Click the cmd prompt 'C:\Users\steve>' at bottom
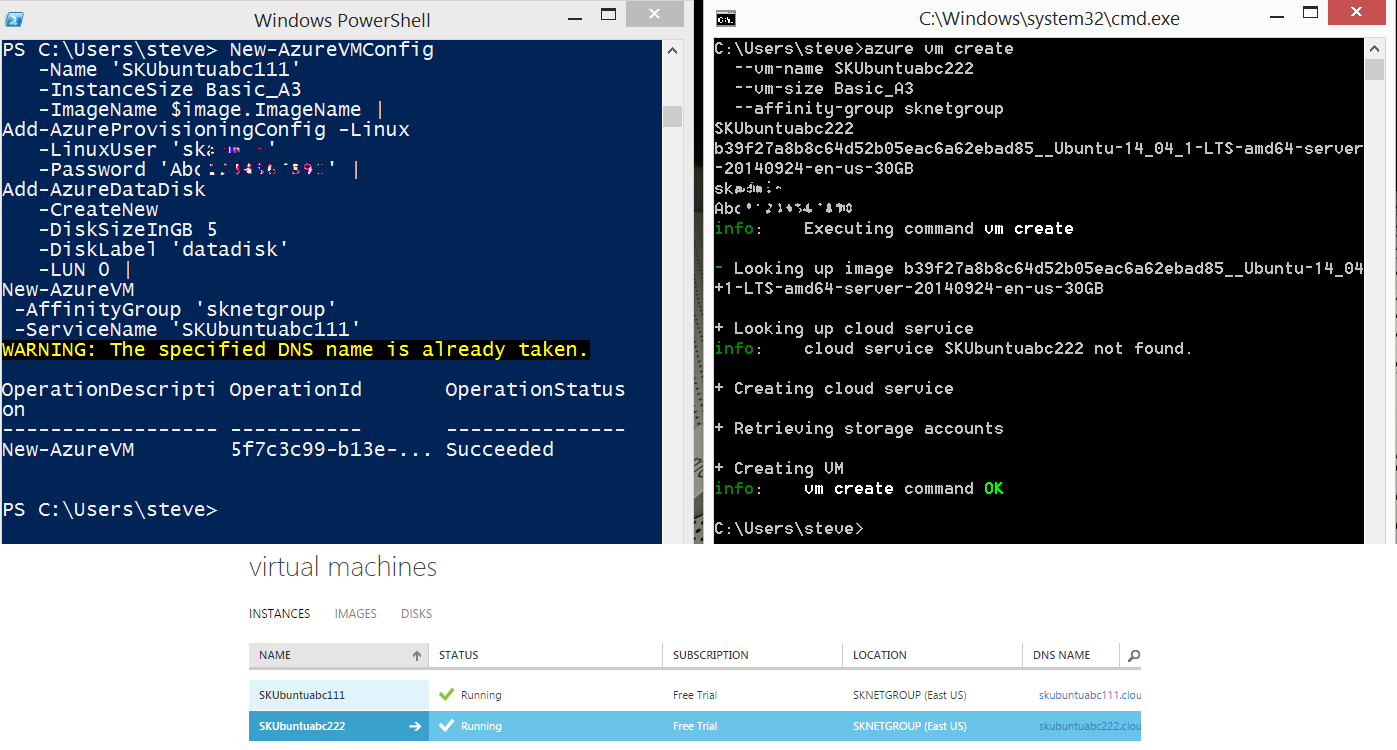Viewport: 1397px width, 750px height. pyautogui.click(x=789, y=529)
